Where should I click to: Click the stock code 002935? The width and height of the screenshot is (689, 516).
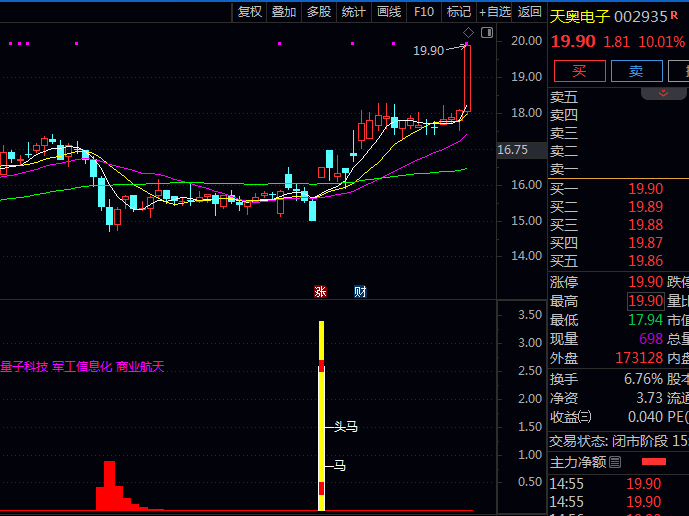(x=641, y=17)
